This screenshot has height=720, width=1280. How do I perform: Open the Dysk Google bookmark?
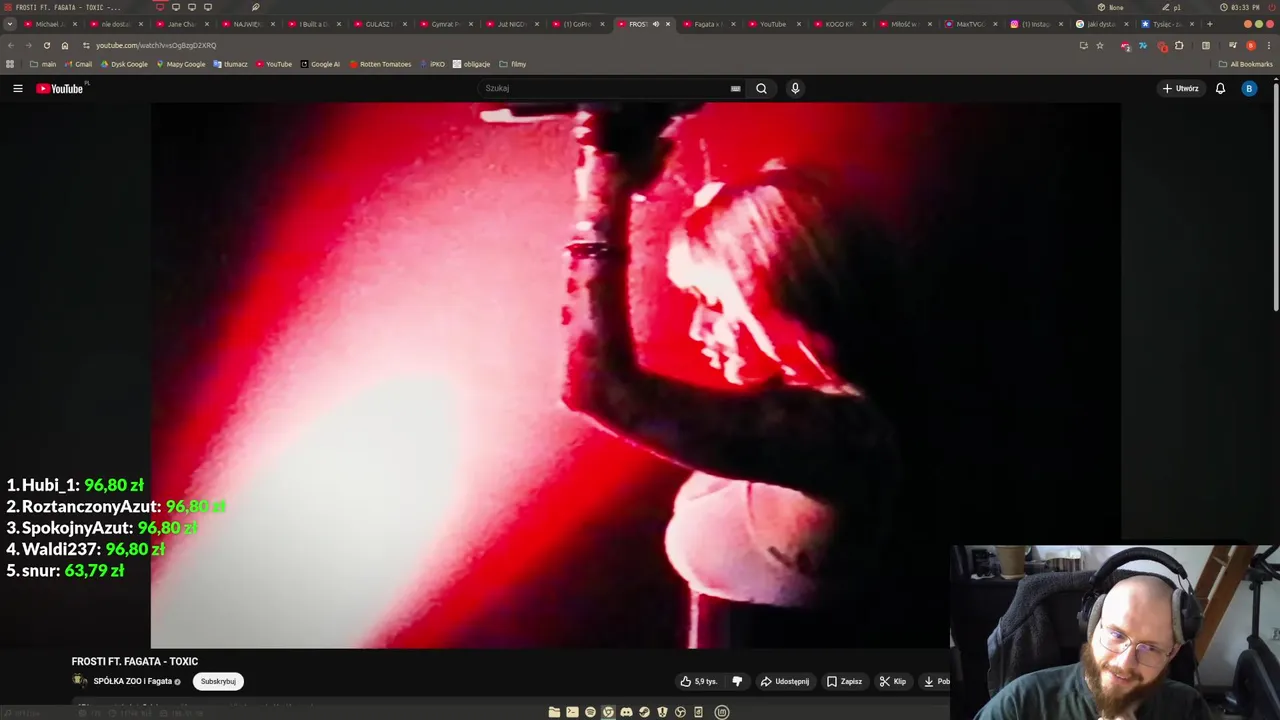point(124,64)
